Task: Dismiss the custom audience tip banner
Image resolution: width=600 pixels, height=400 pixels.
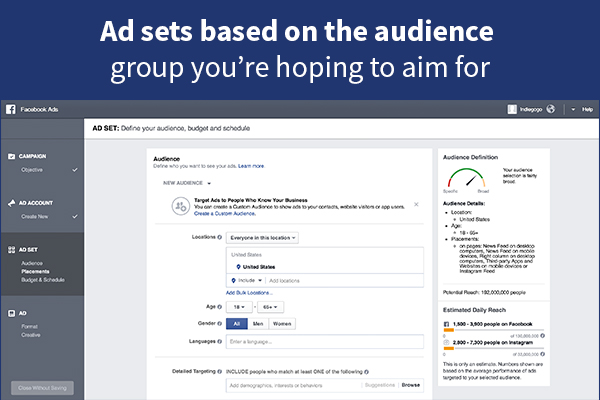Action: [416, 204]
